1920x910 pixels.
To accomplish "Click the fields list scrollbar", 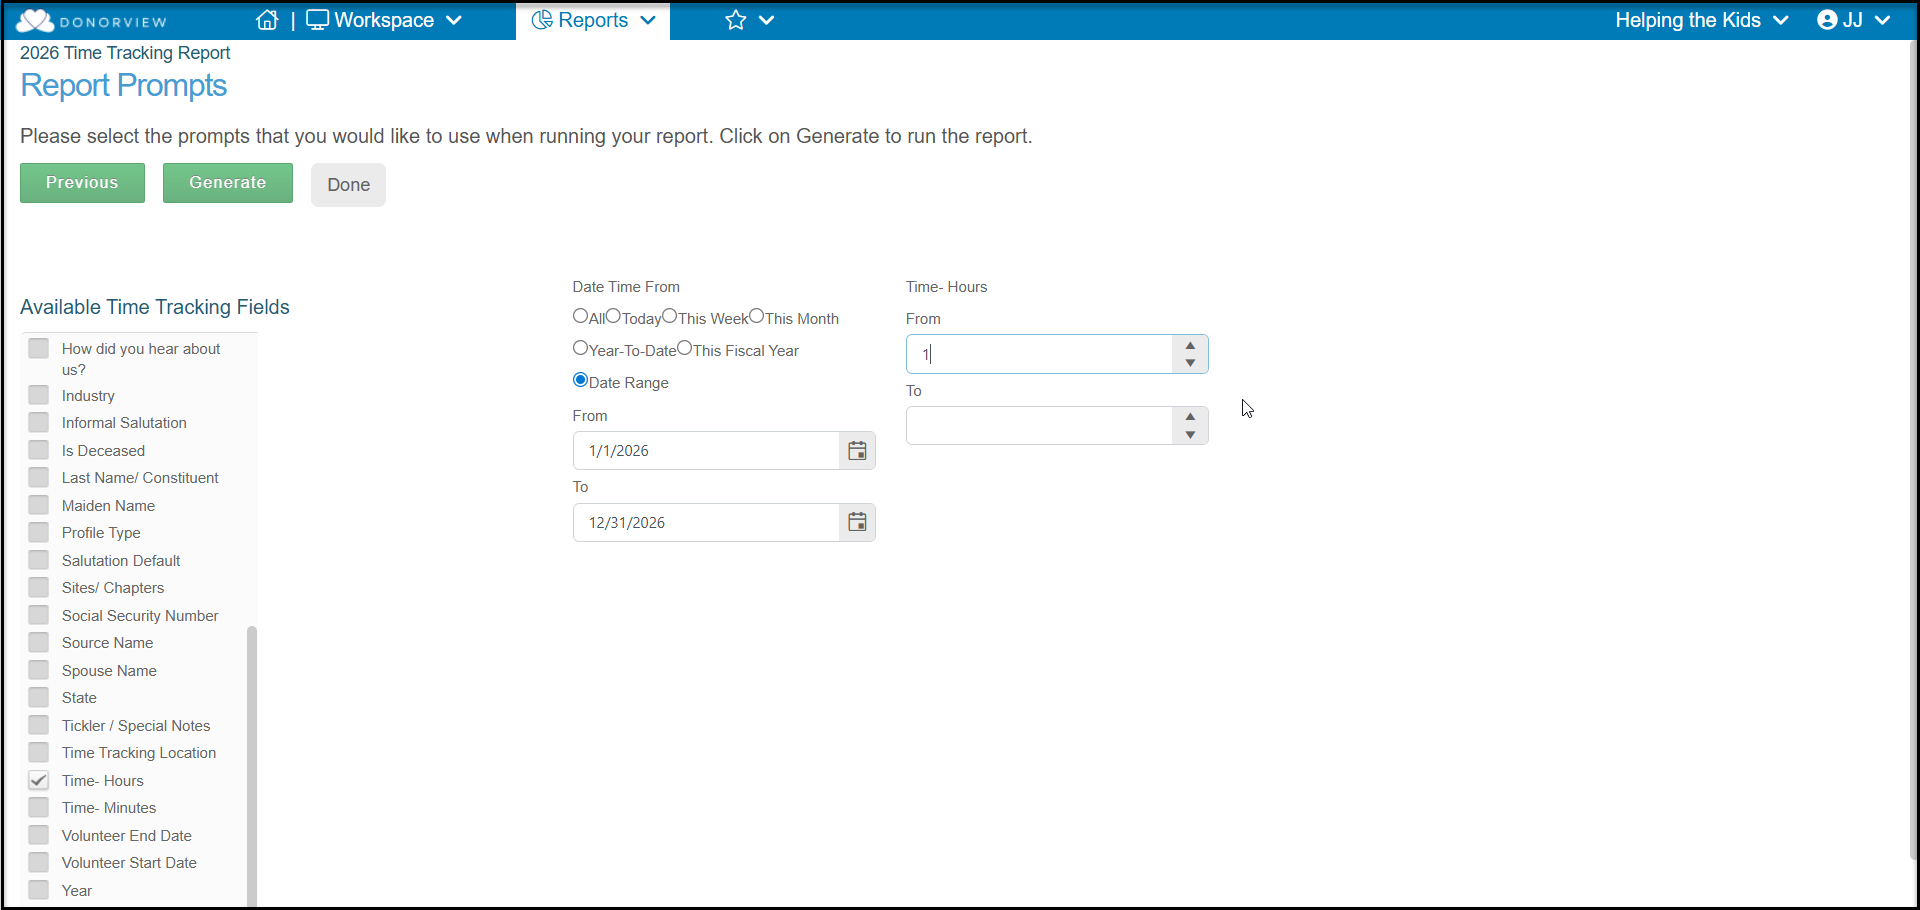I will point(252,766).
